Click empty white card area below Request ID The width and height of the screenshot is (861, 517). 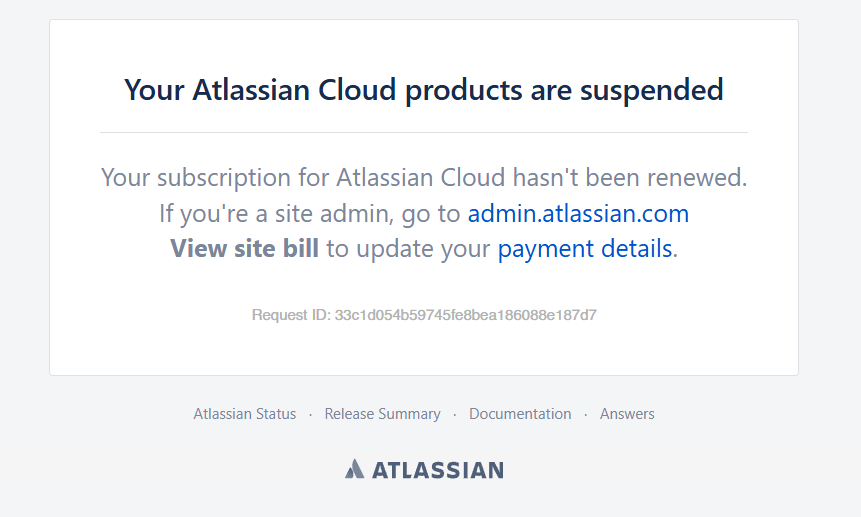coord(424,350)
